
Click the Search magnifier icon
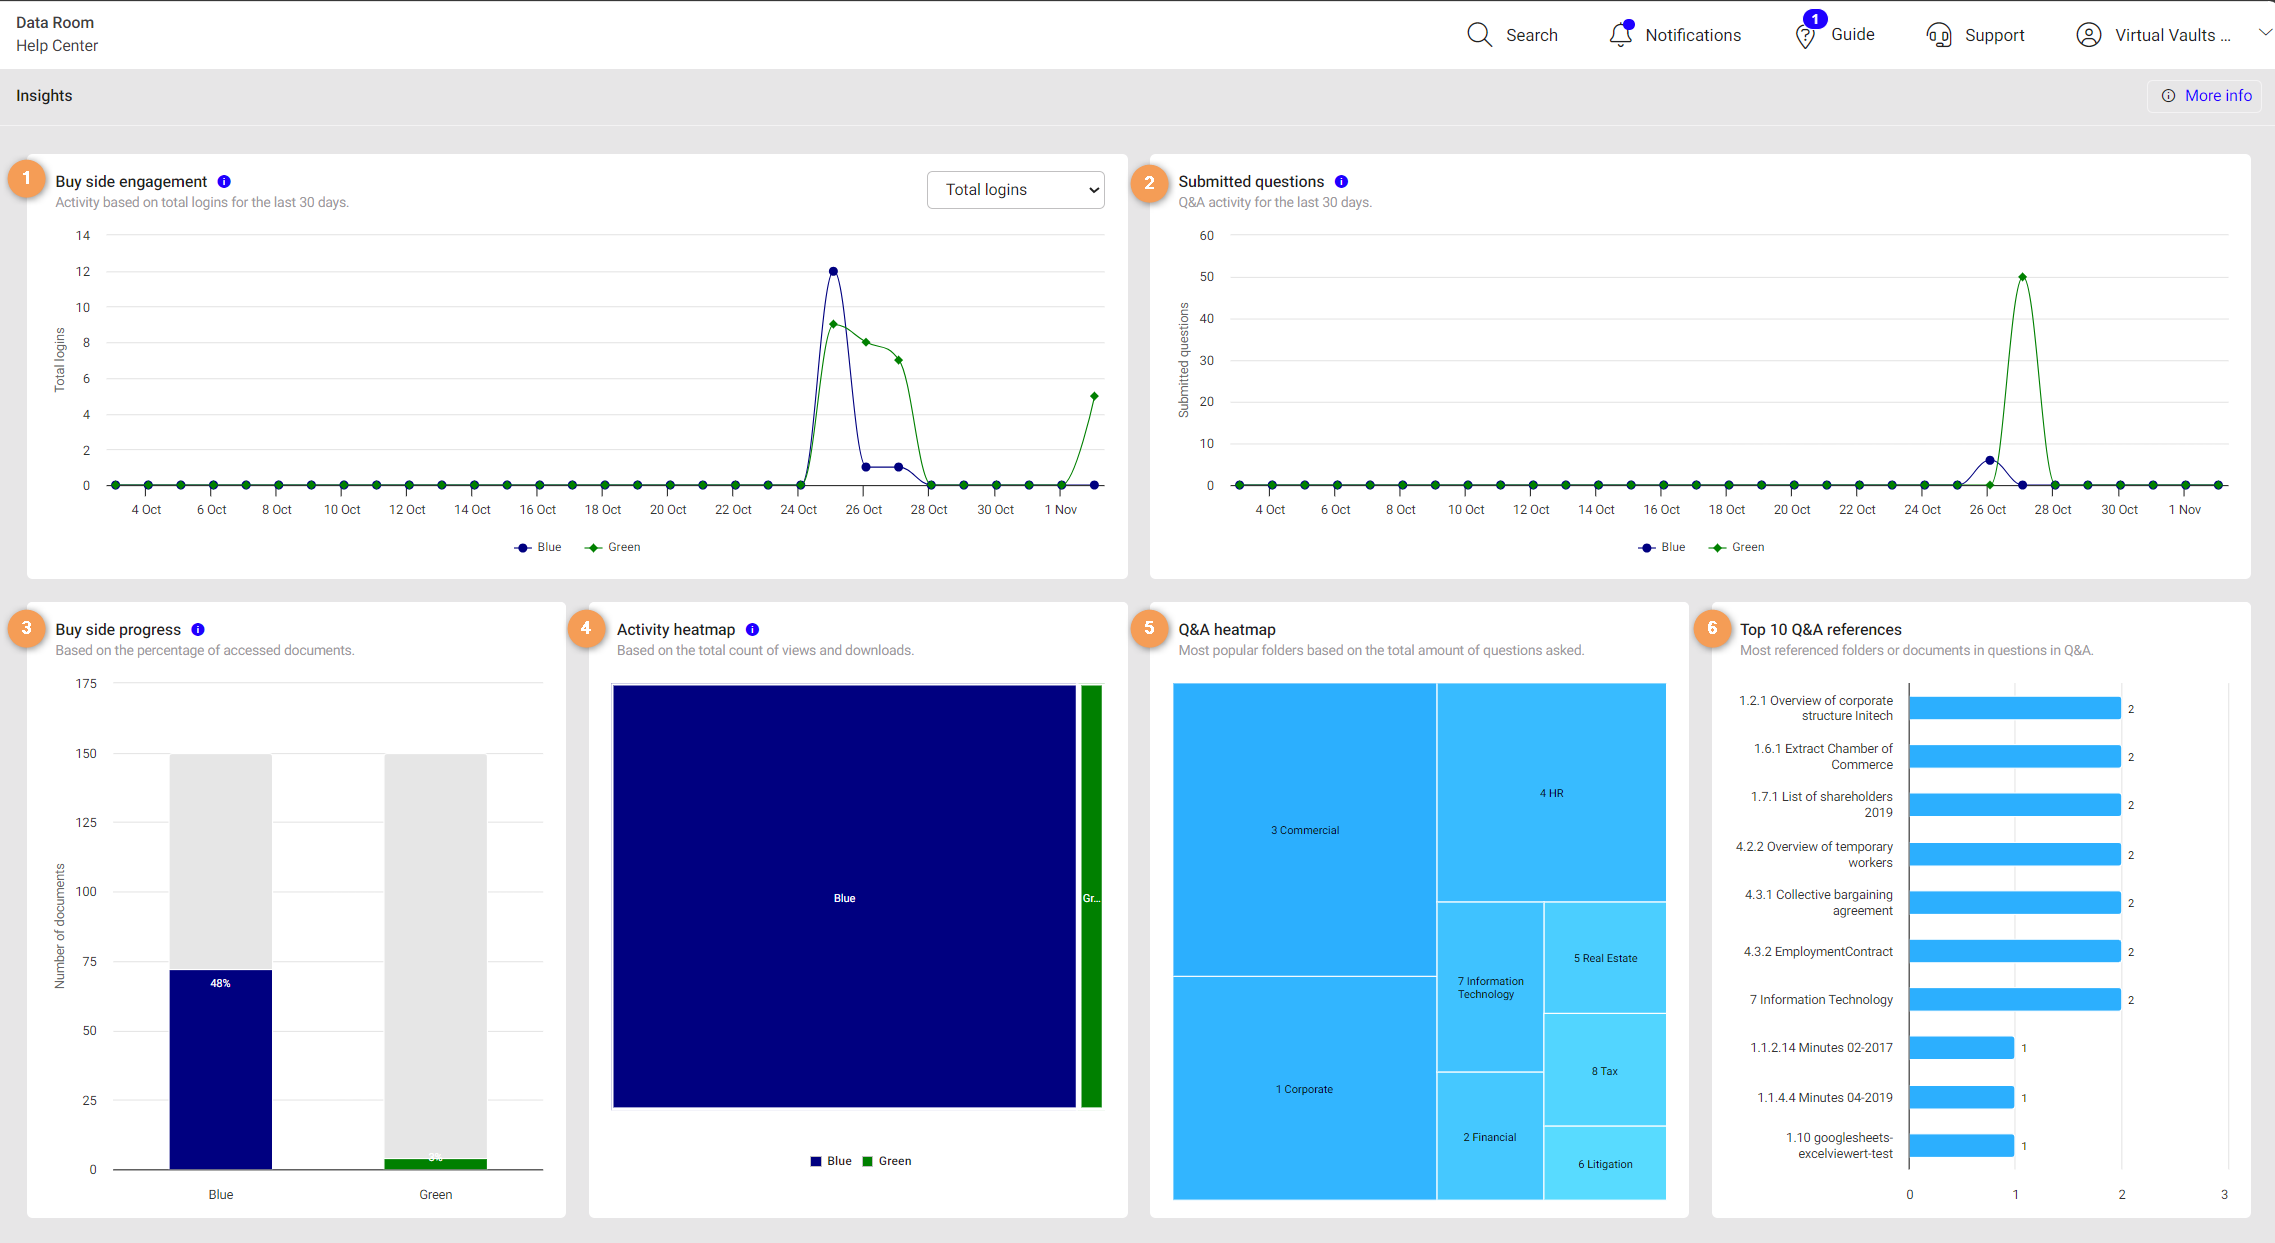(x=1479, y=35)
